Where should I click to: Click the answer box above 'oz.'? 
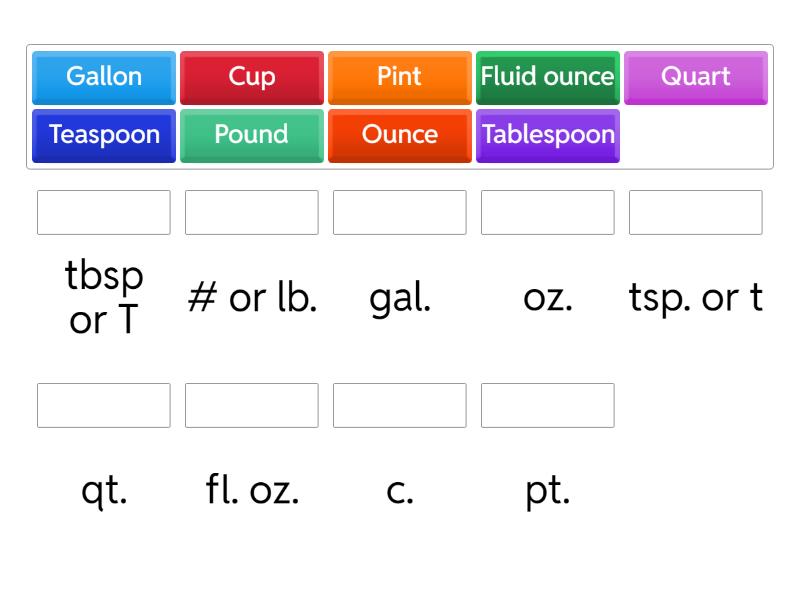pyautogui.click(x=547, y=212)
